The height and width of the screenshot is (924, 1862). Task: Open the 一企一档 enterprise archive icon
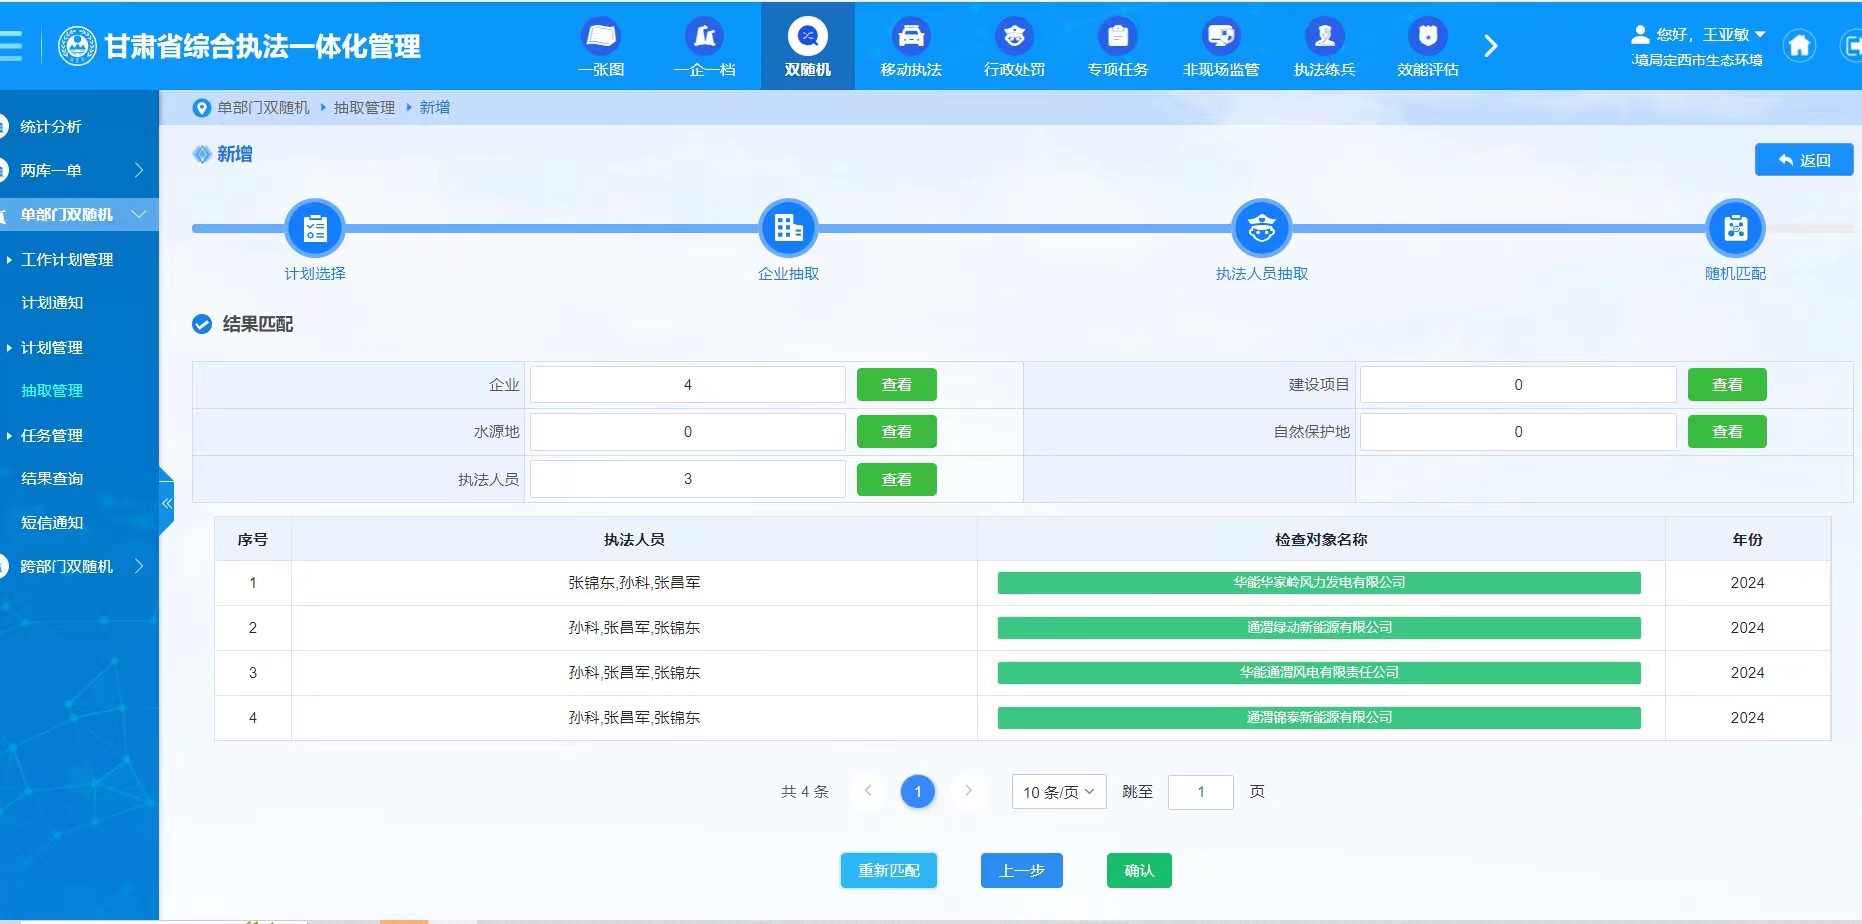pyautogui.click(x=704, y=38)
